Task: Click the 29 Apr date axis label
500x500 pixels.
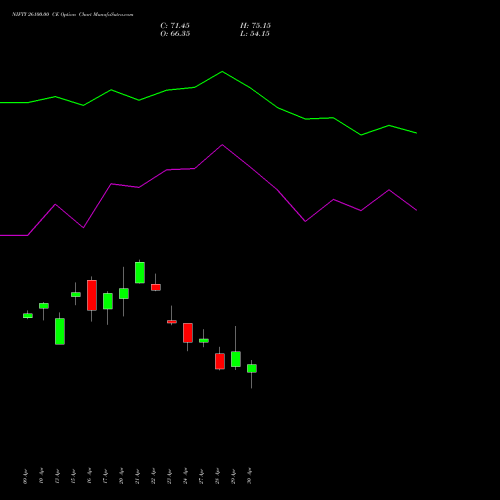Action: (234, 477)
